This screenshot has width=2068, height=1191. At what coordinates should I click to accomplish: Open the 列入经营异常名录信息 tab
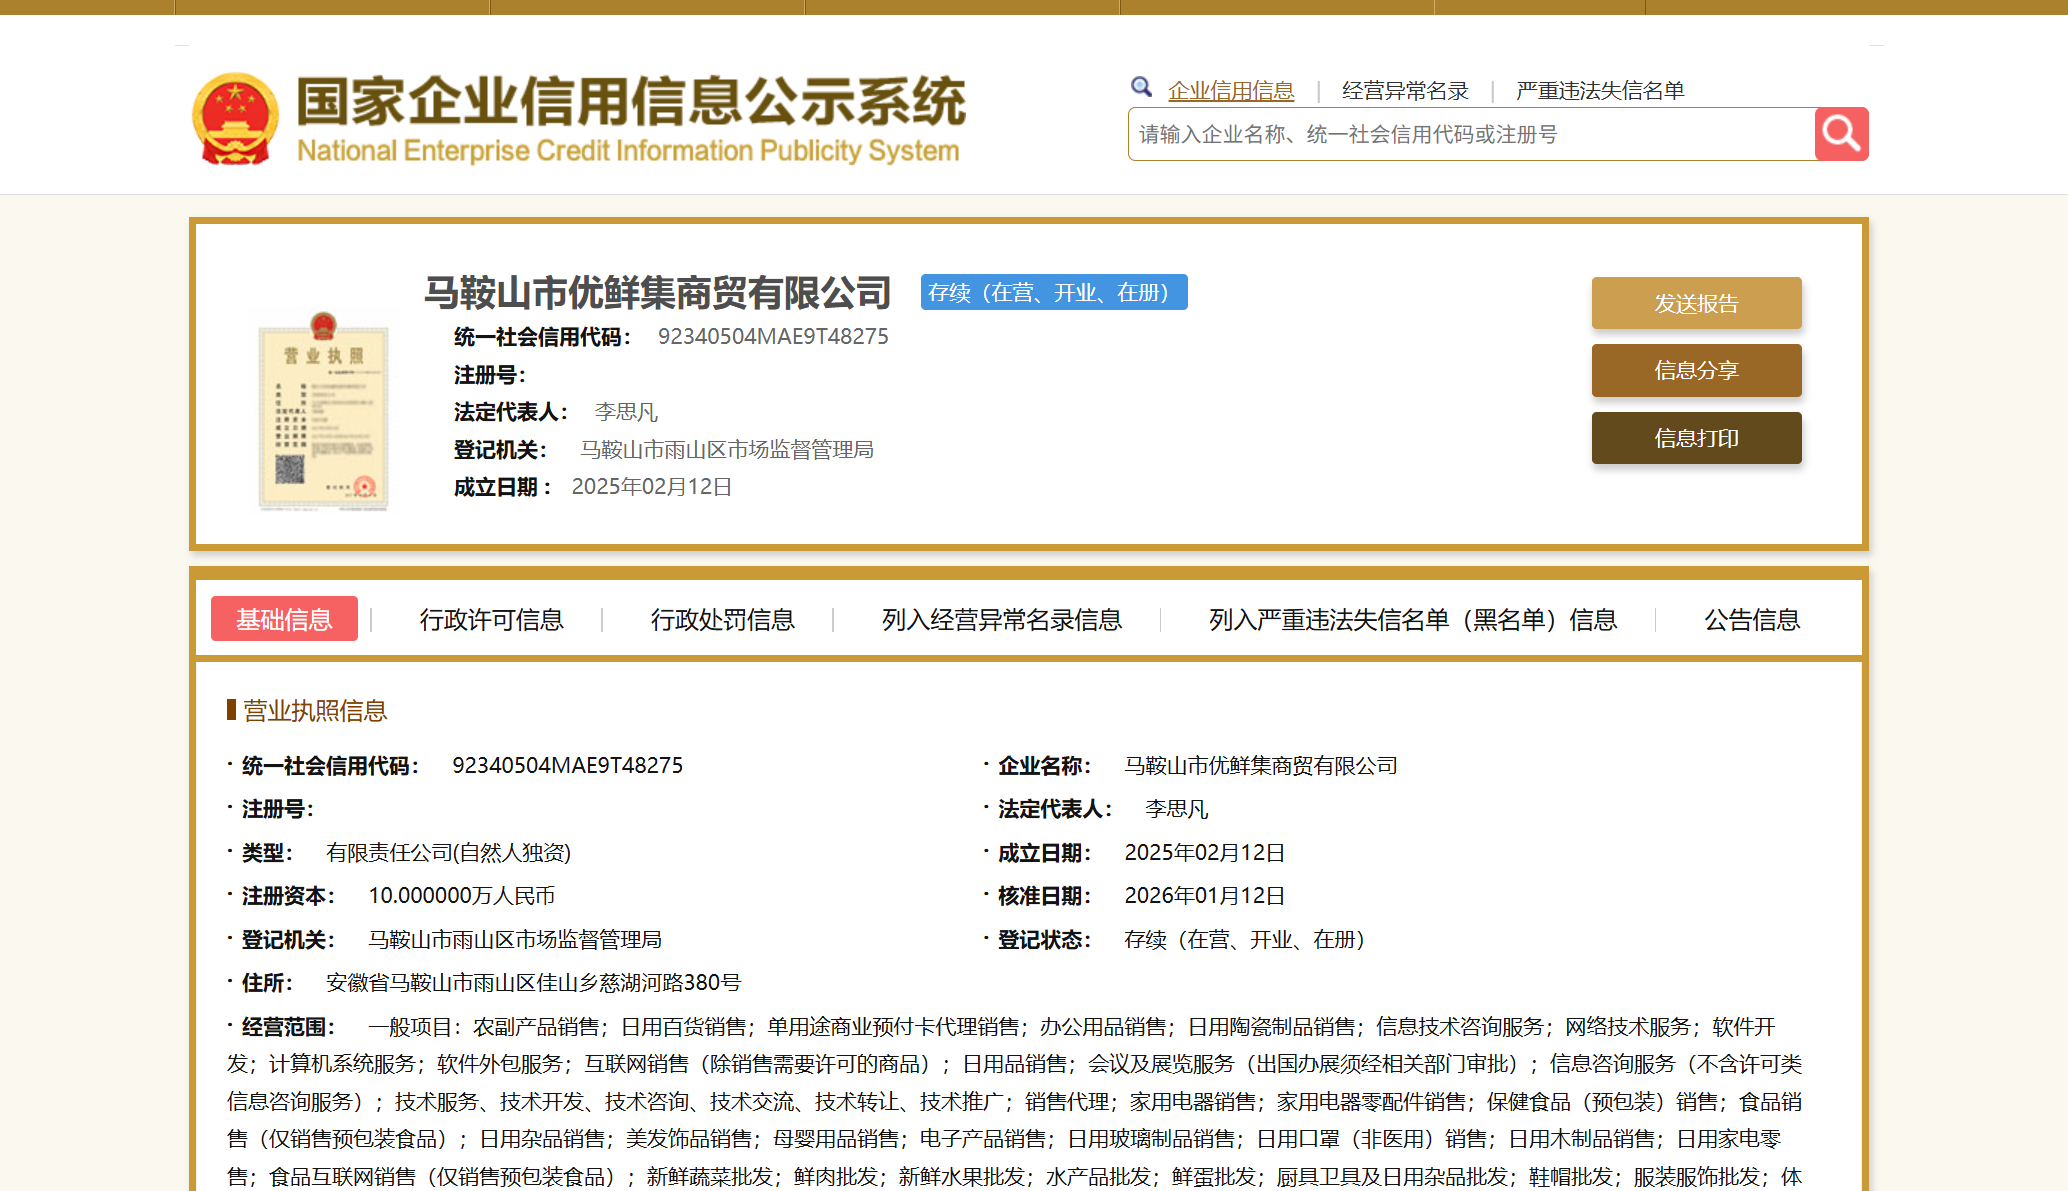point(1001,620)
